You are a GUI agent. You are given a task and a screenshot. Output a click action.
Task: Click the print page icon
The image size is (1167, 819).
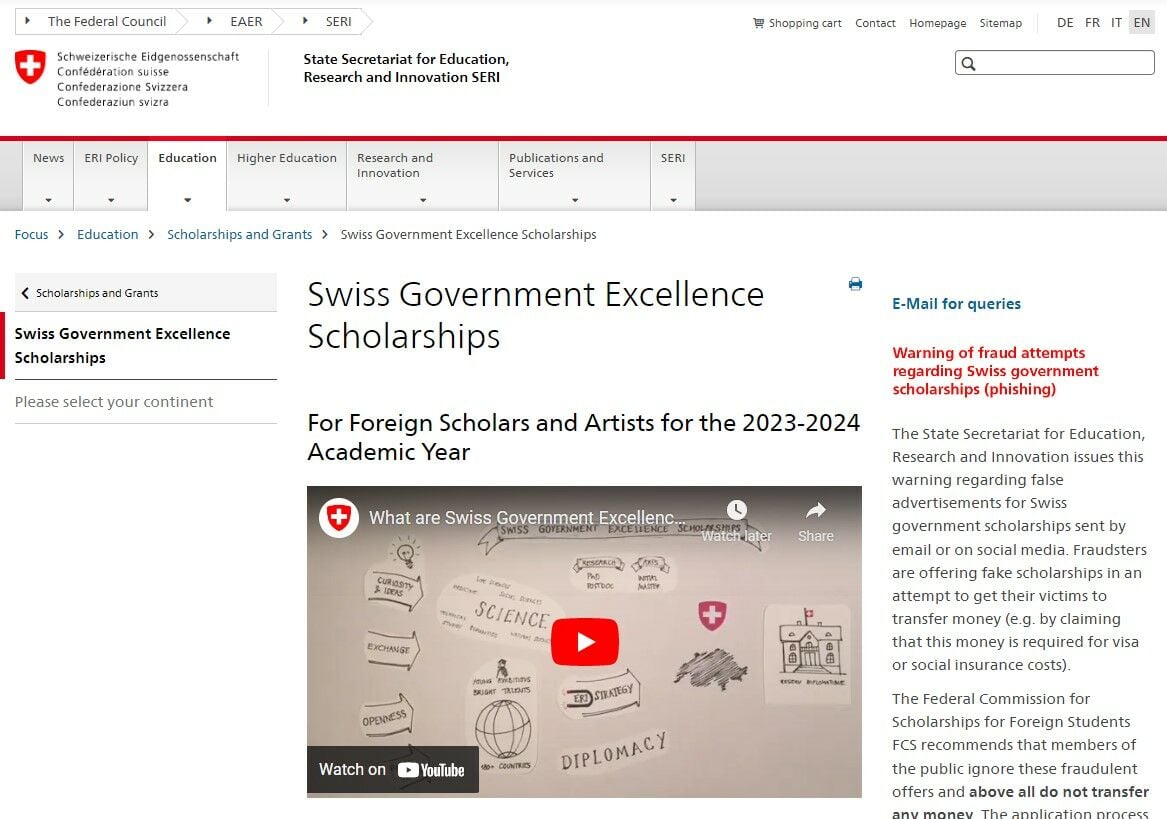tap(855, 284)
